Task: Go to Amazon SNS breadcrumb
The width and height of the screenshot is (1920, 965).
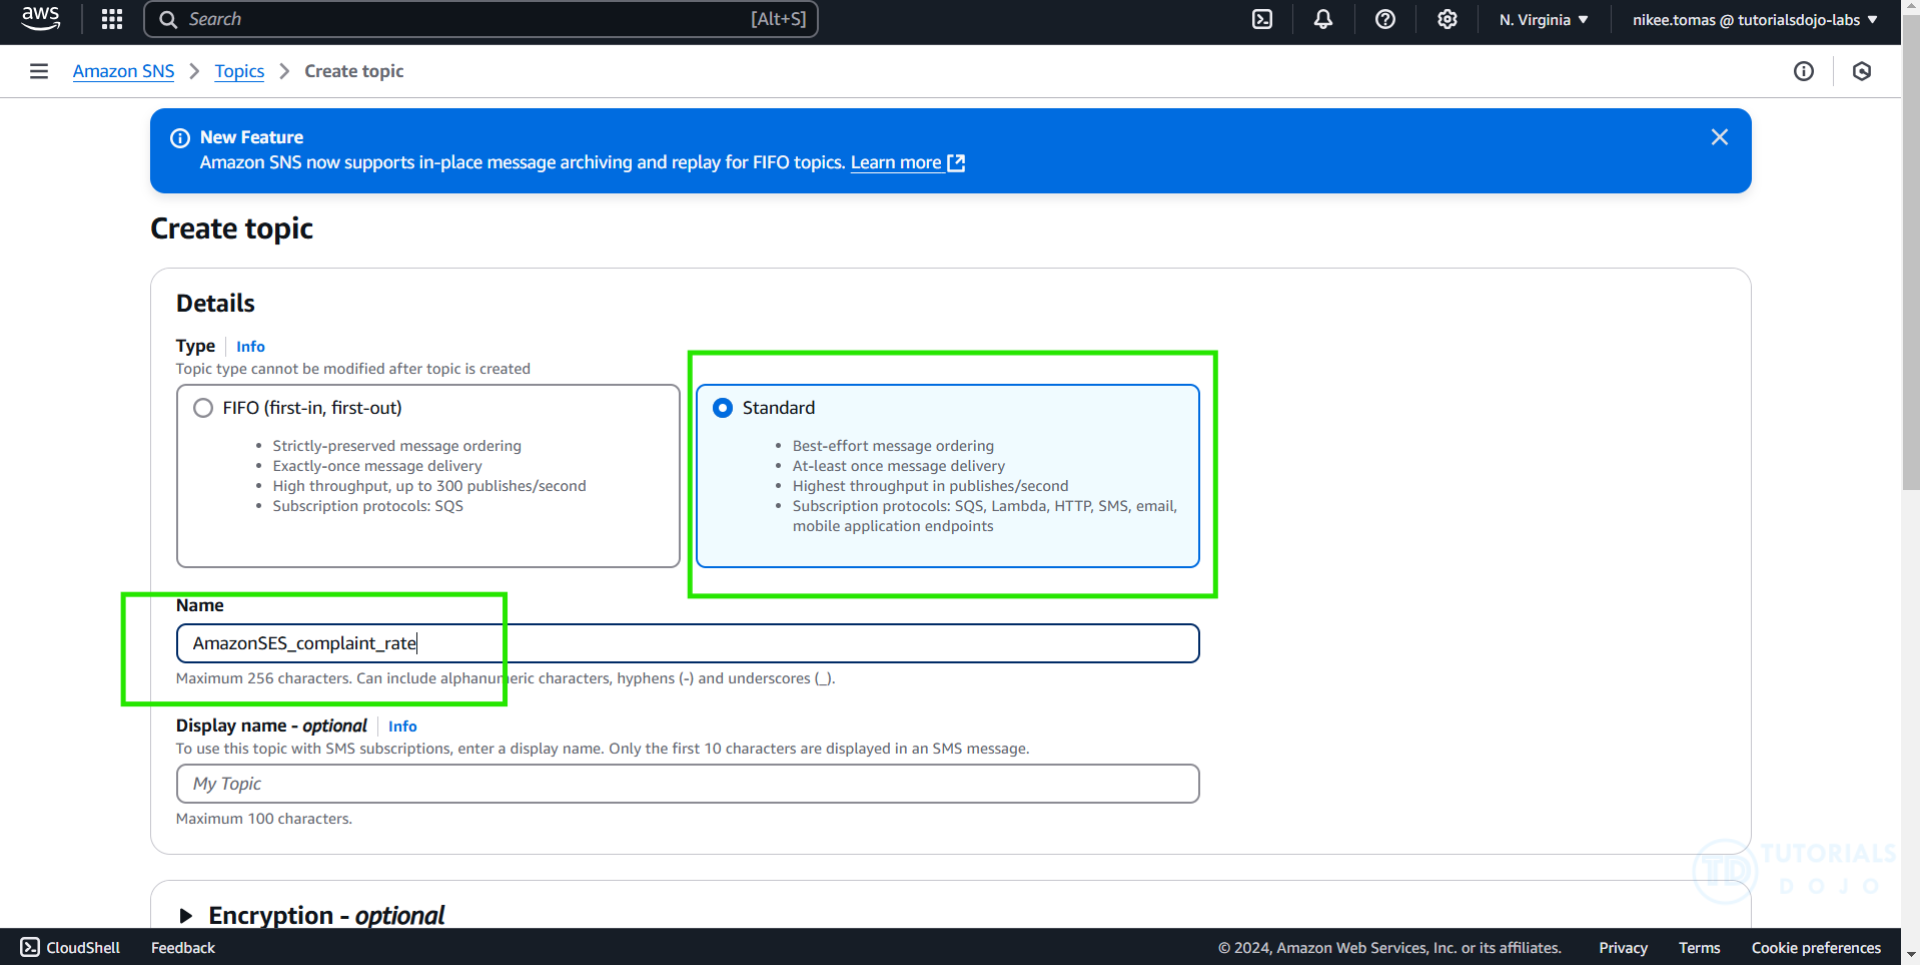Action: (124, 71)
